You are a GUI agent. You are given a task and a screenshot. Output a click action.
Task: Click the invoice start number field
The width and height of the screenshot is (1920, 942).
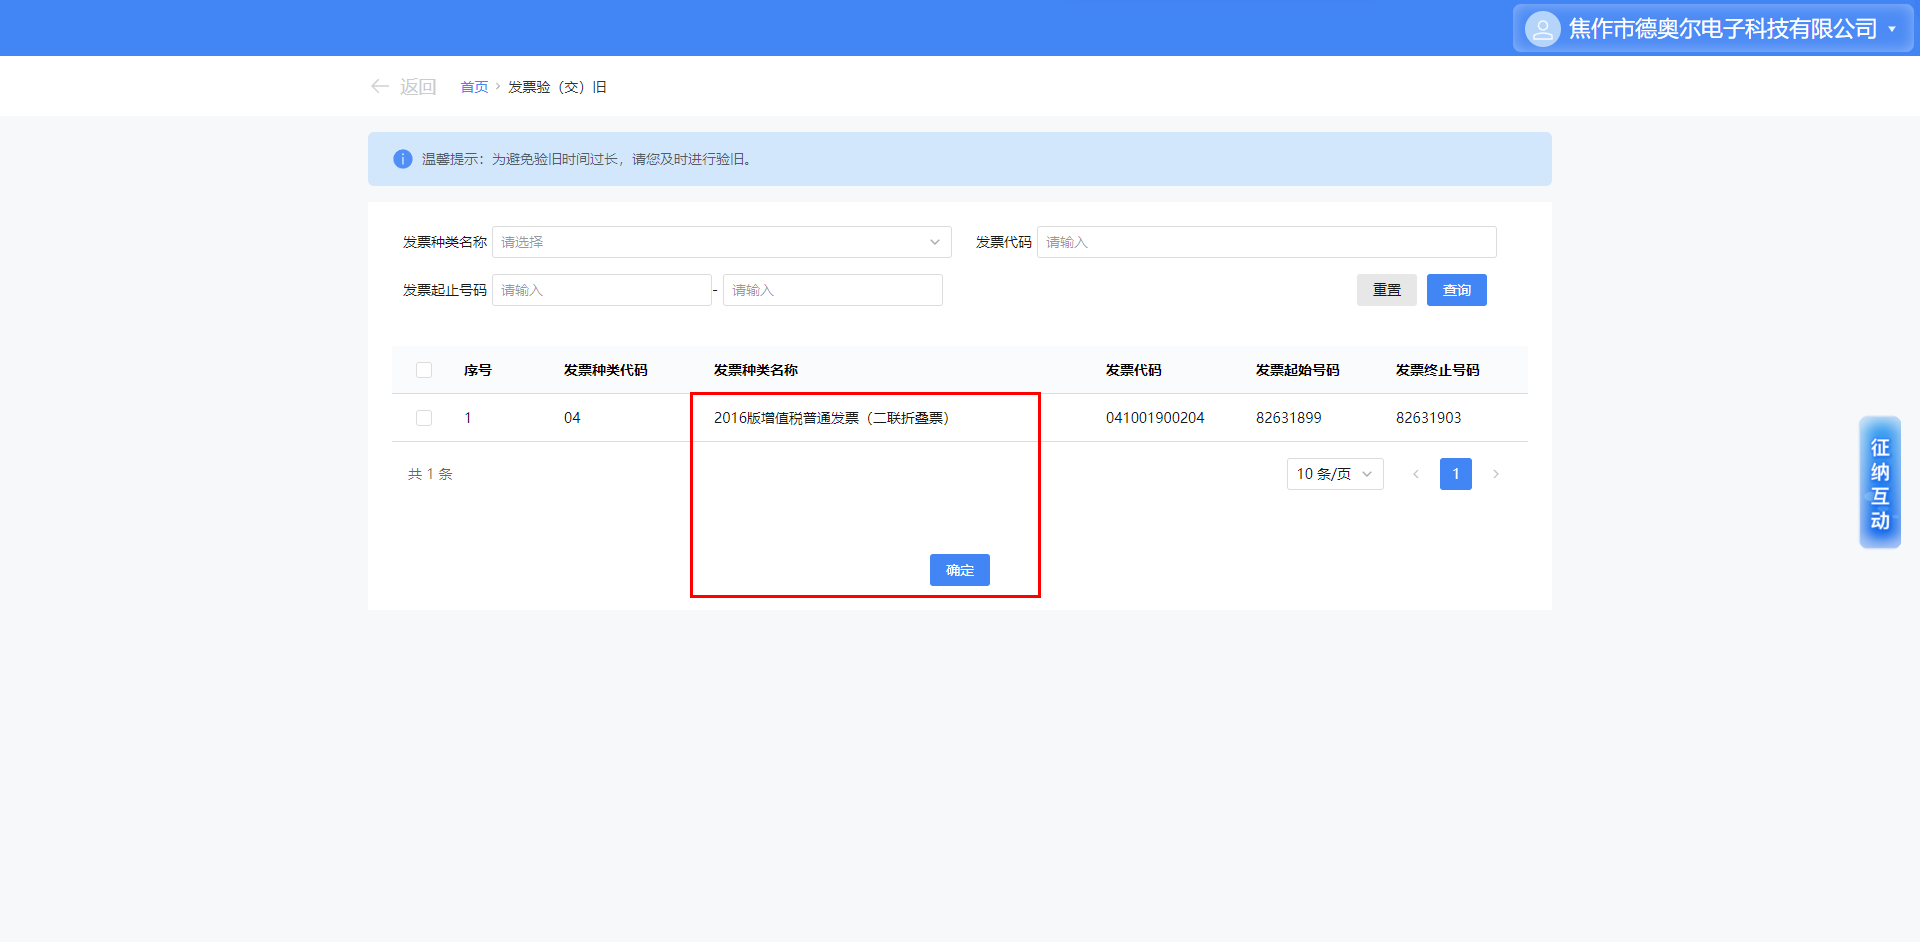[x=601, y=290]
